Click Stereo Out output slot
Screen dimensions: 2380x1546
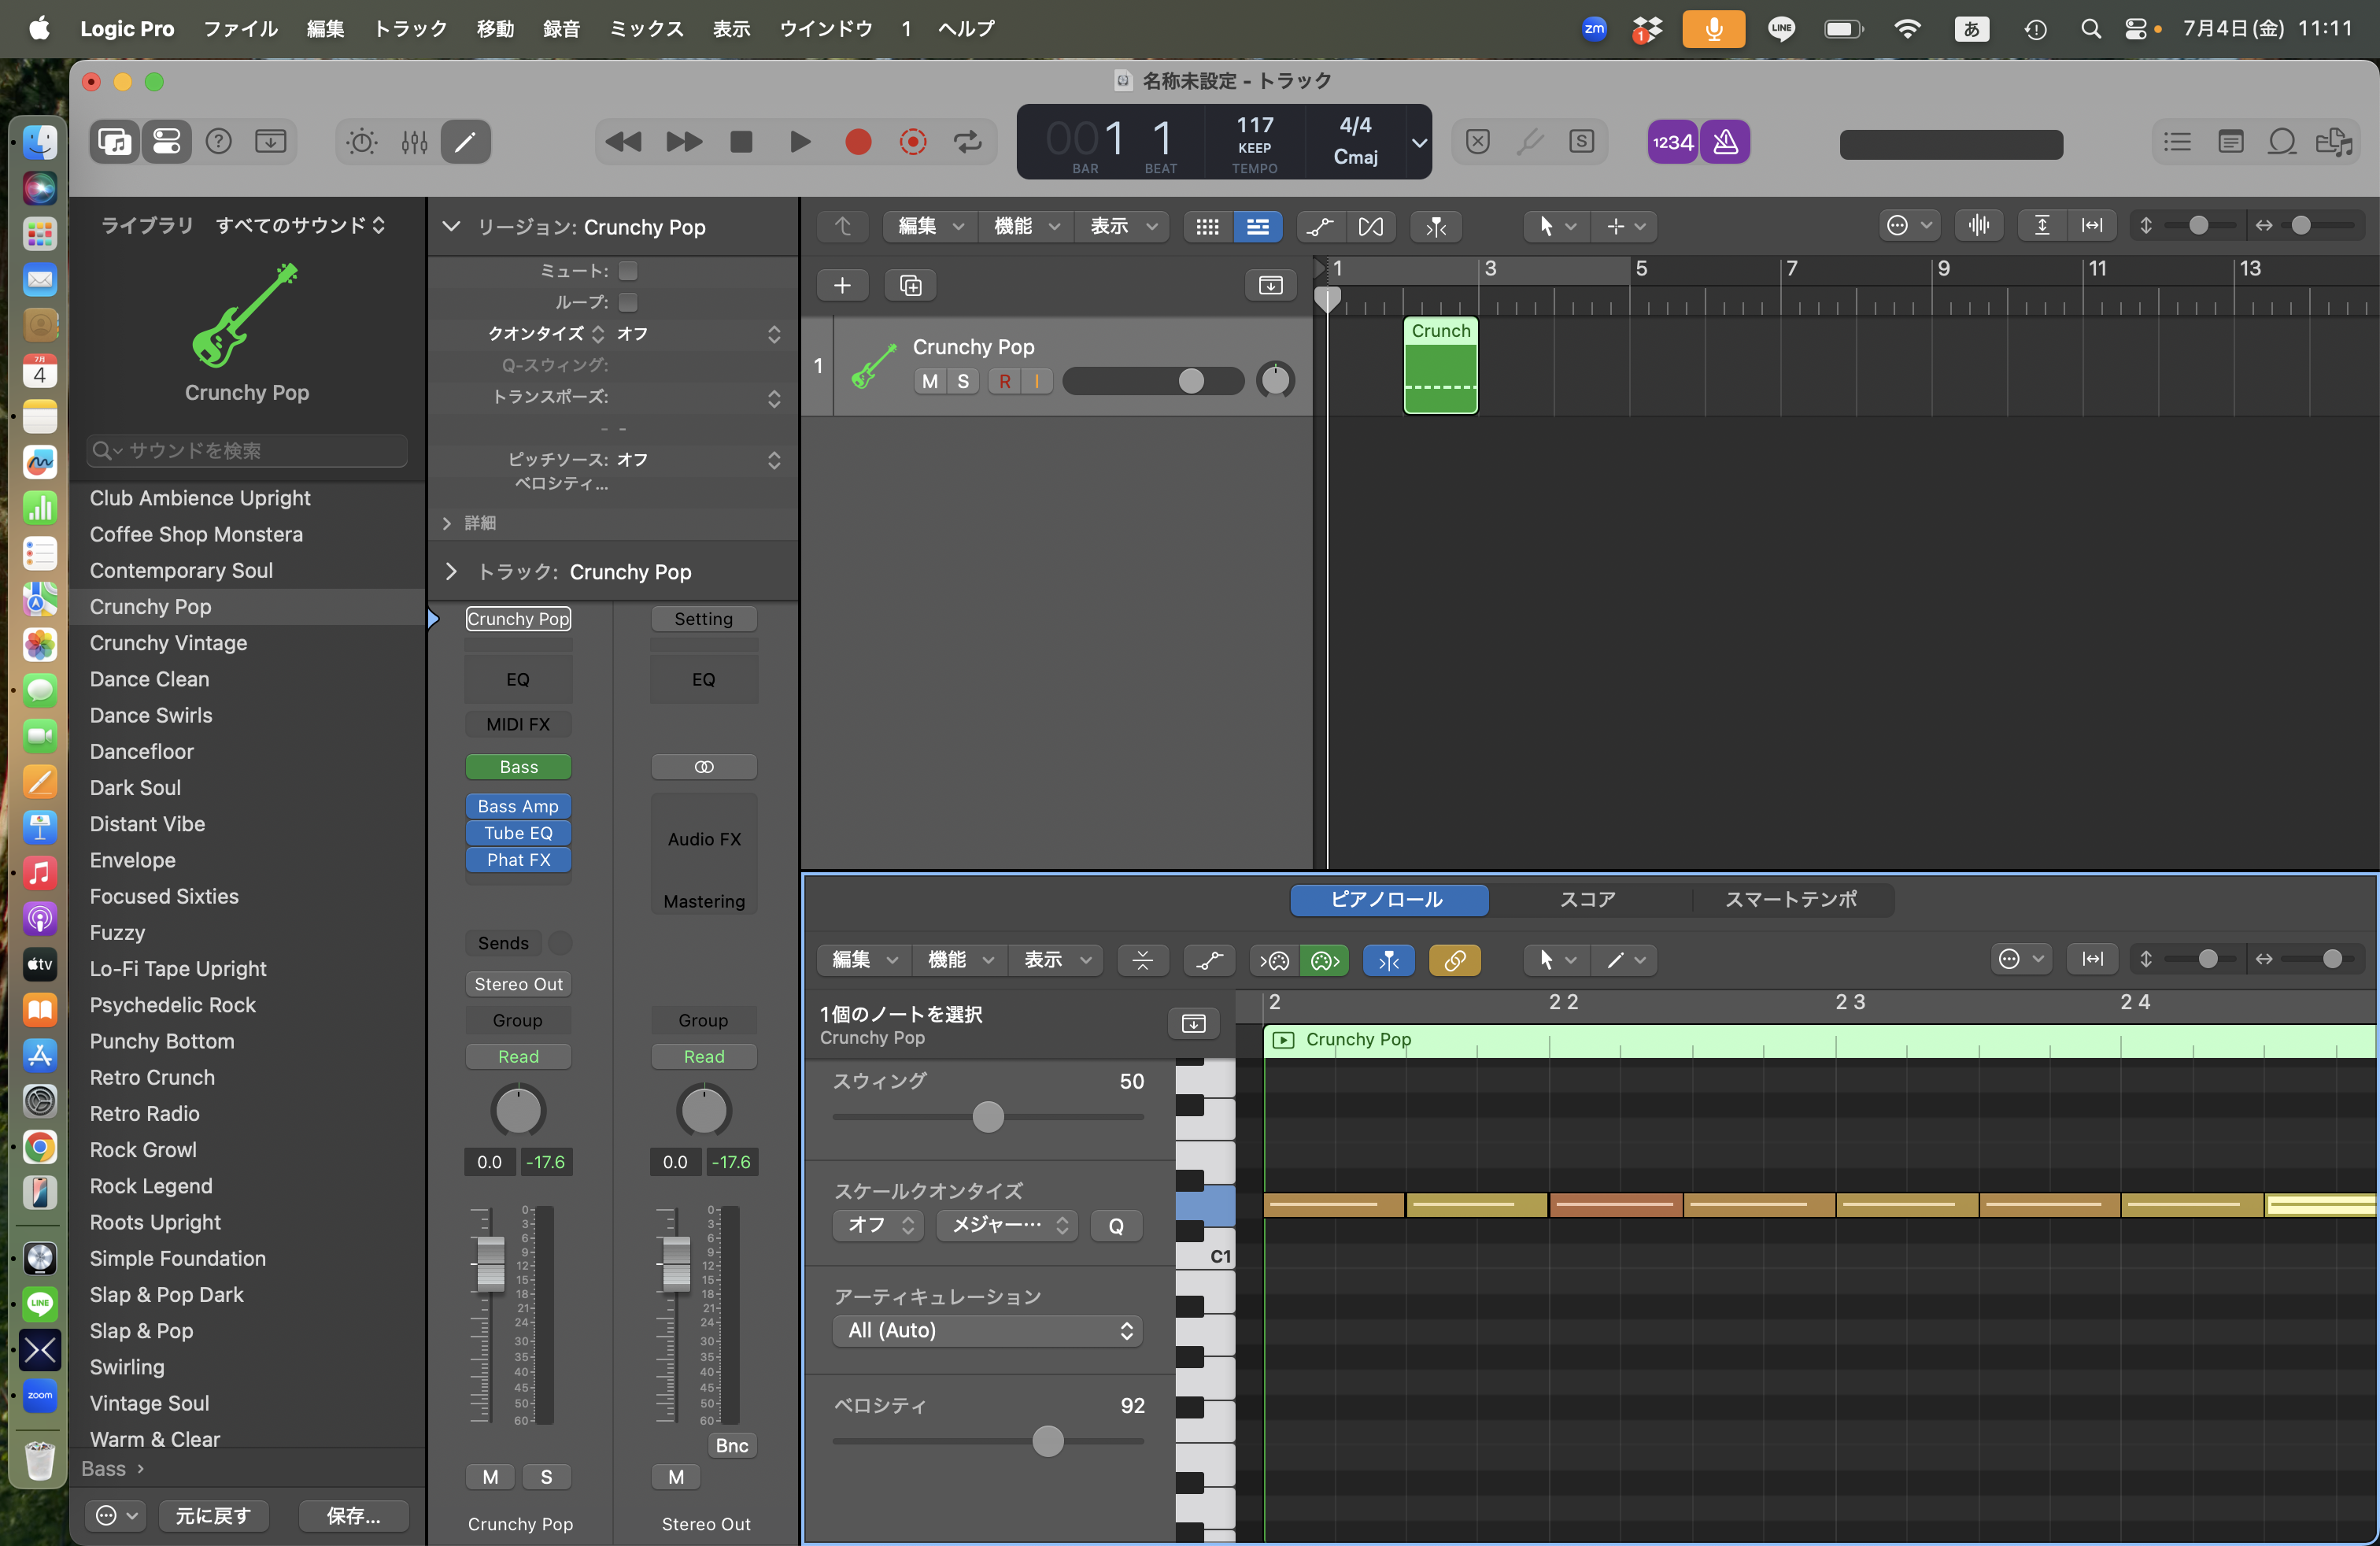(x=518, y=984)
